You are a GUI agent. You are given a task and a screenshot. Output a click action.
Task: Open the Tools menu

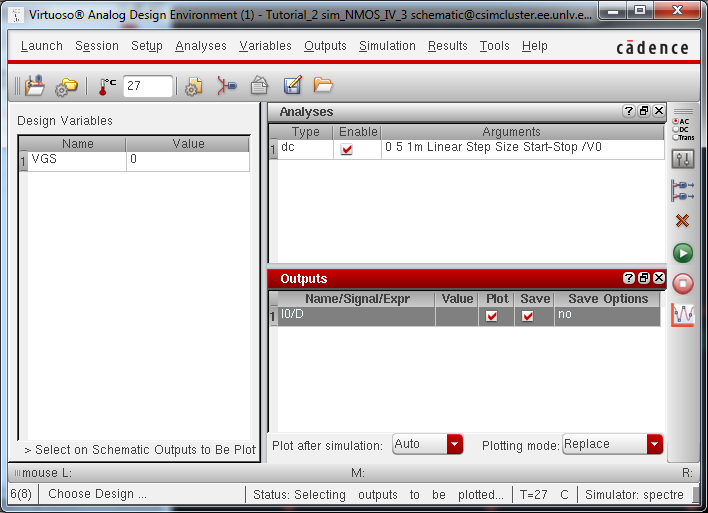[494, 46]
